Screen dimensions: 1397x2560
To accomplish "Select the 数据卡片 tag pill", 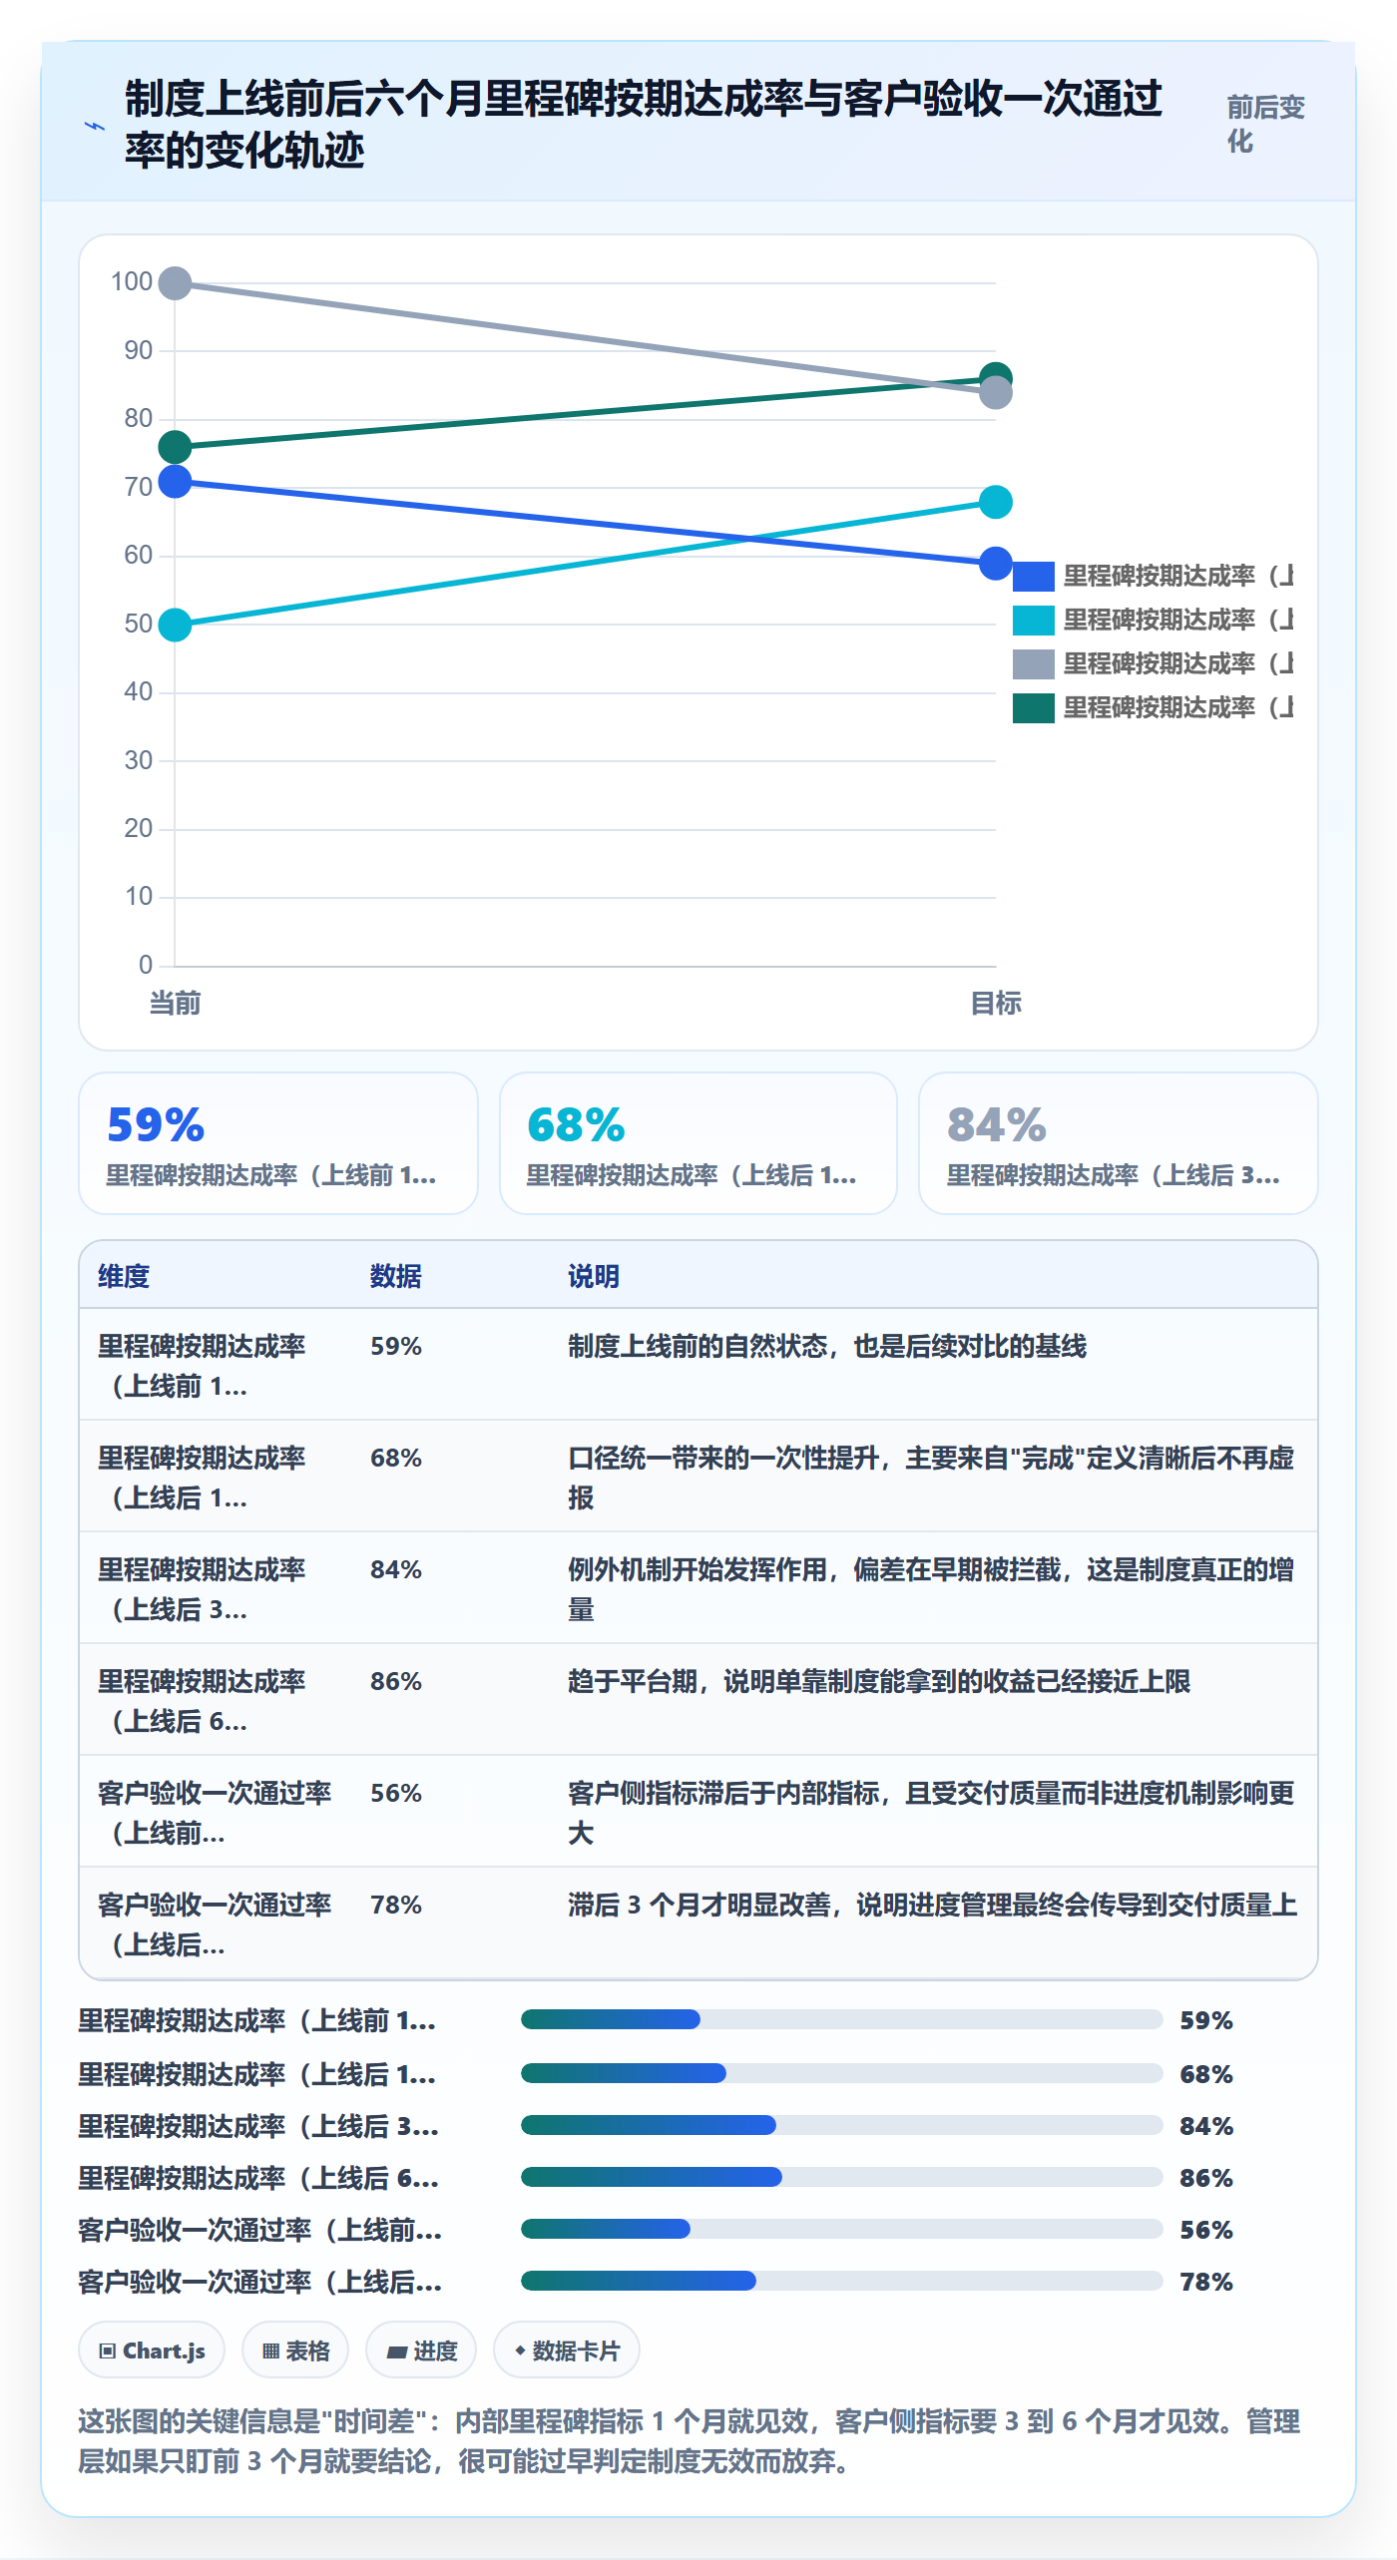I will click(x=566, y=2351).
